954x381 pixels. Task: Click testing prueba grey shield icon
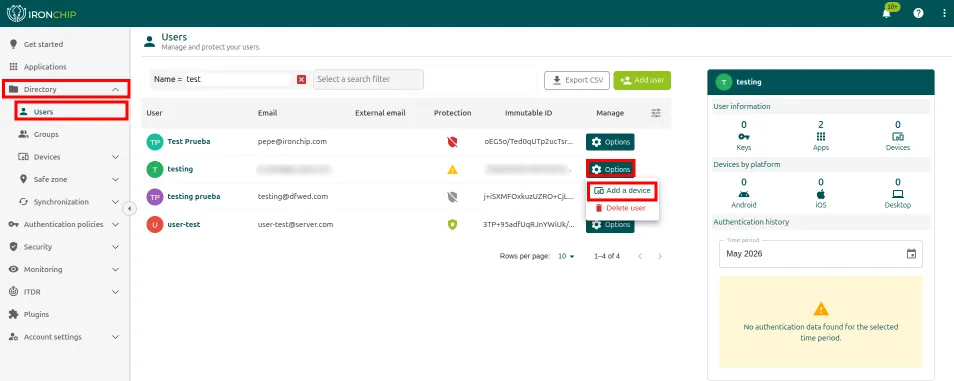coord(452,197)
